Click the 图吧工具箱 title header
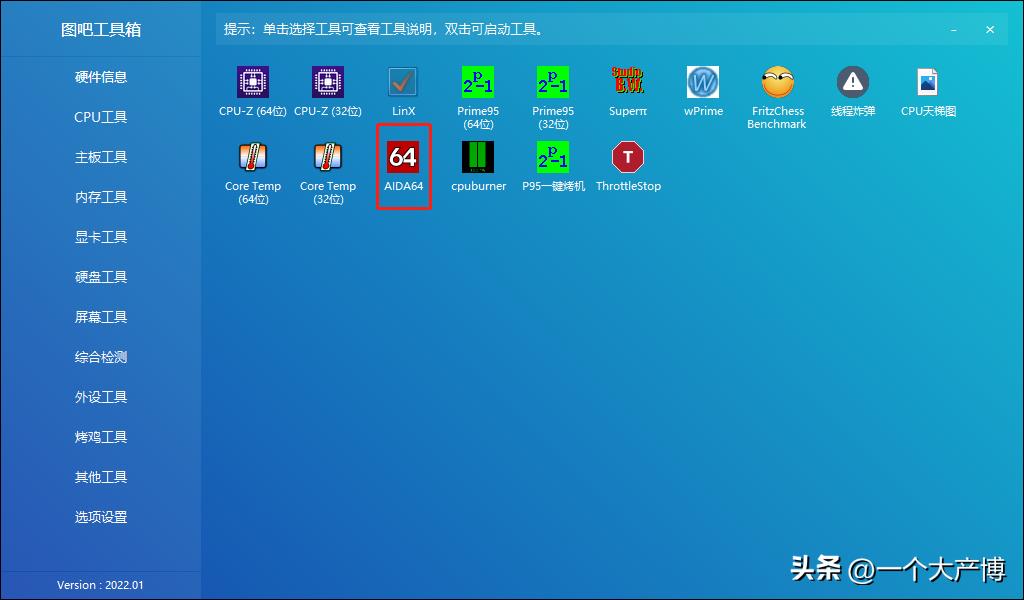Viewport: 1024px width, 600px height. [x=101, y=29]
